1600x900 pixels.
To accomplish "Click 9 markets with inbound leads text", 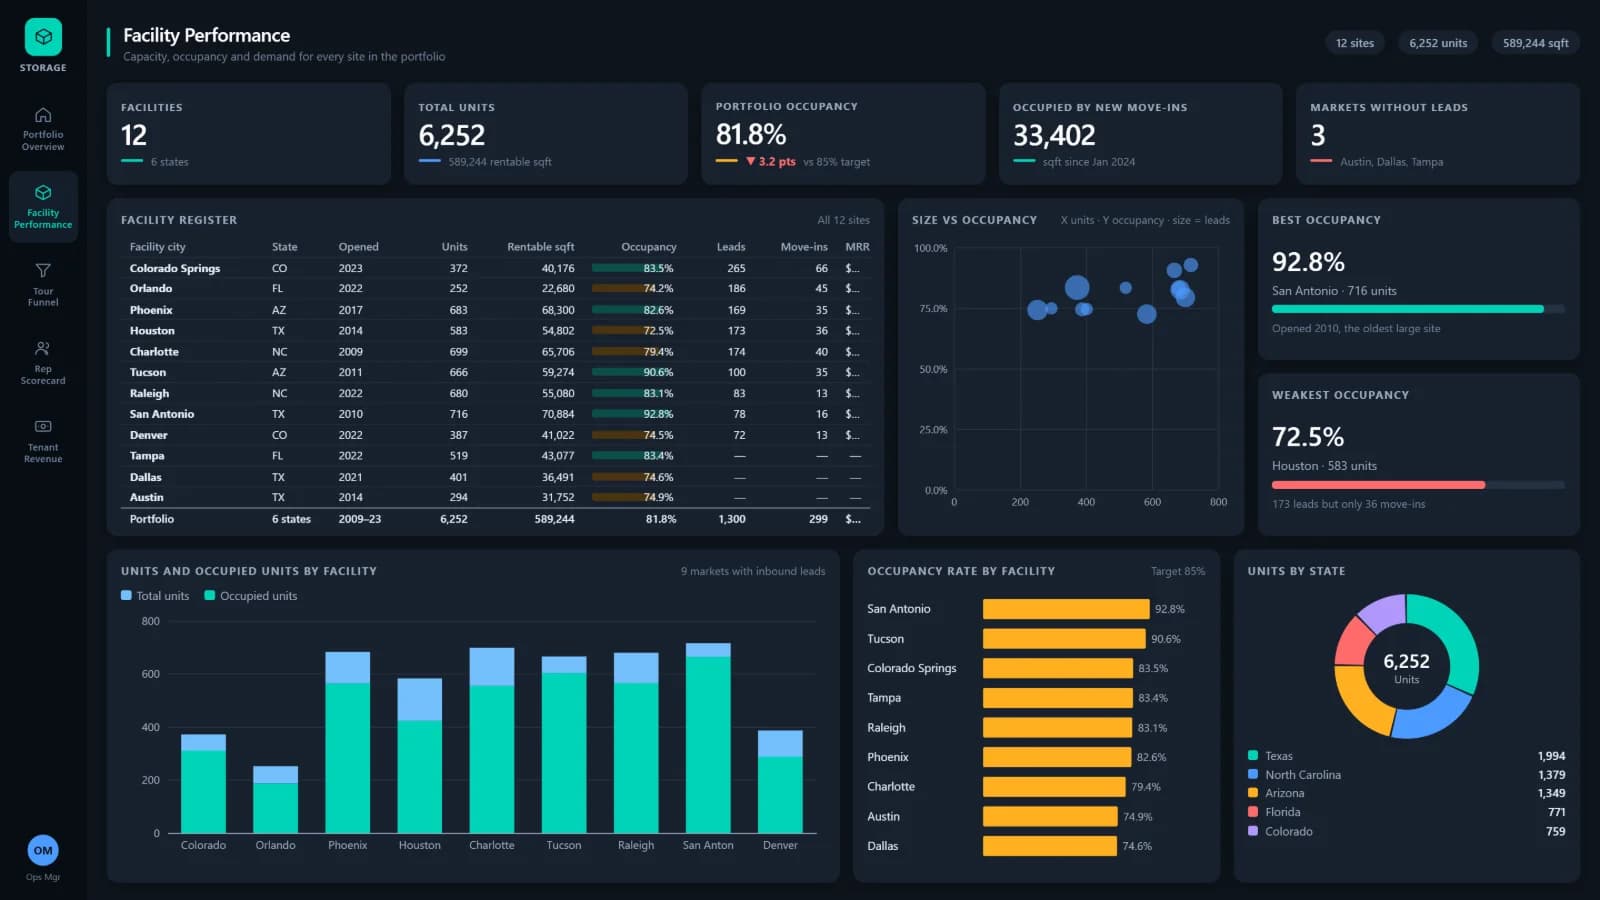I will click(x=753, y=571).
